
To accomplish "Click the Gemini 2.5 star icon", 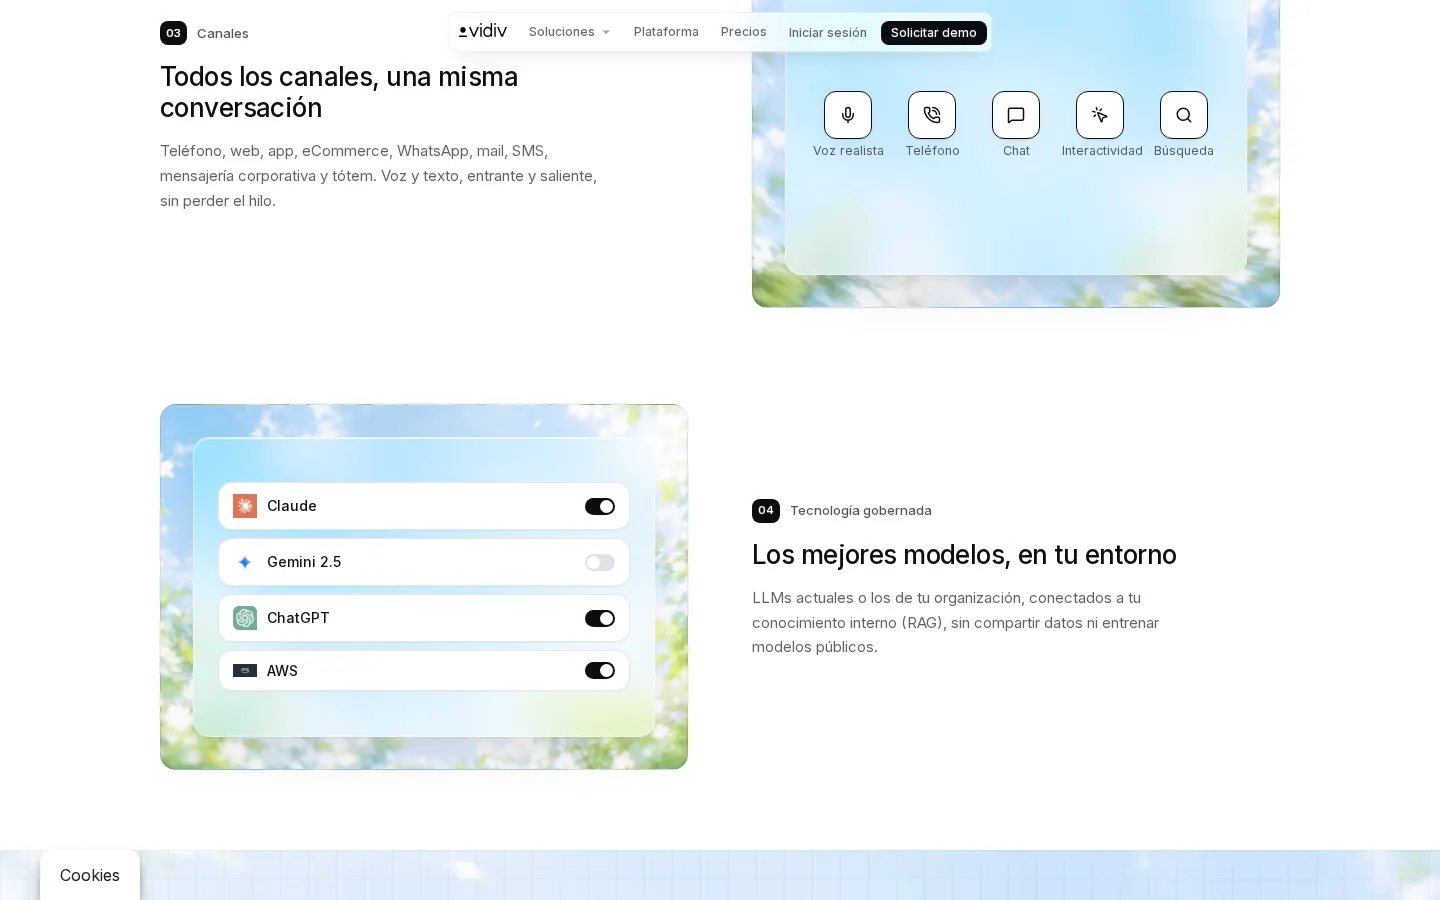I will [x=245, y=562].
